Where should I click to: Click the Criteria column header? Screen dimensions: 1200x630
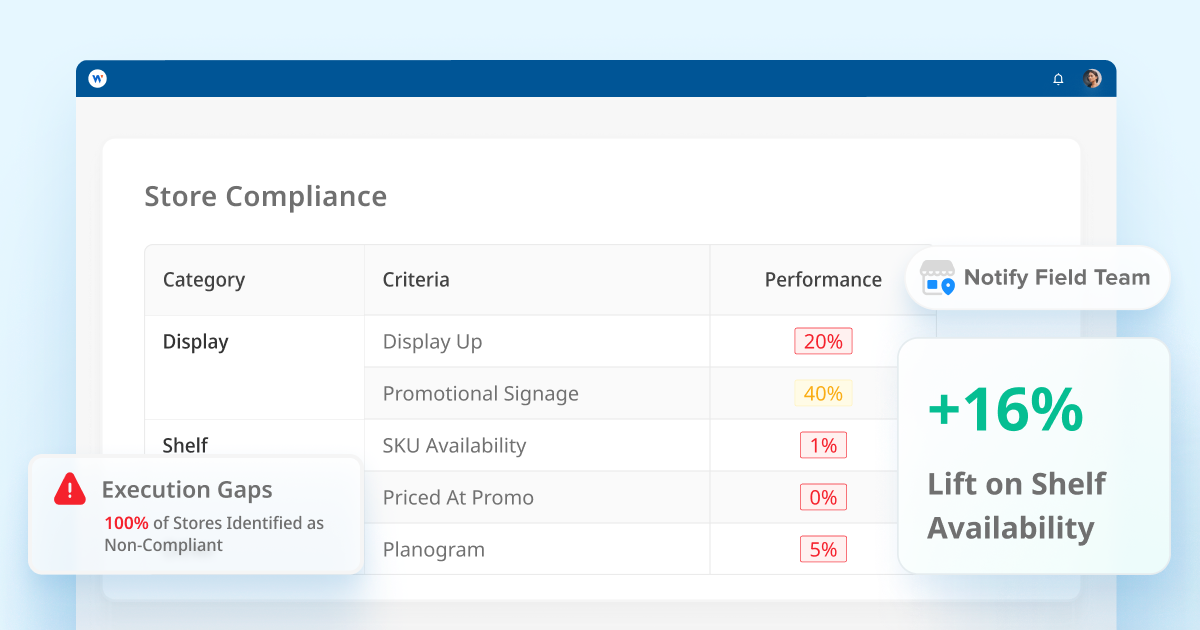pyautogui.click(x=416, y=279)
